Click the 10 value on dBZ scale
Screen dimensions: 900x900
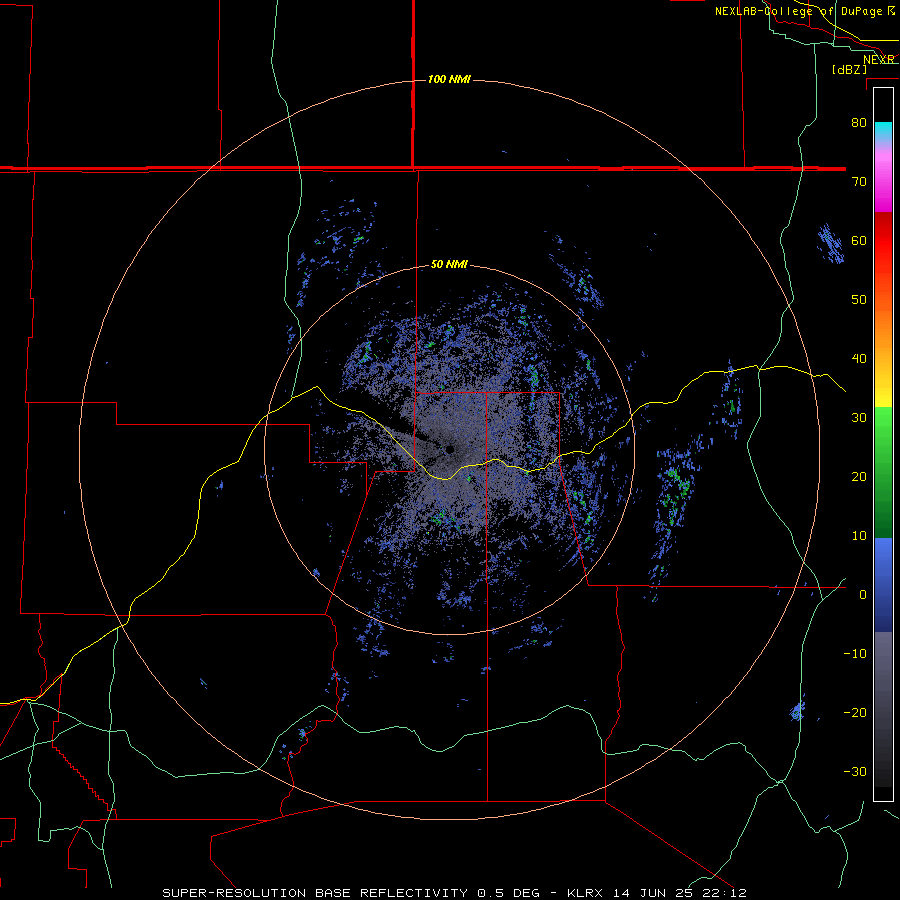(859, 536)
